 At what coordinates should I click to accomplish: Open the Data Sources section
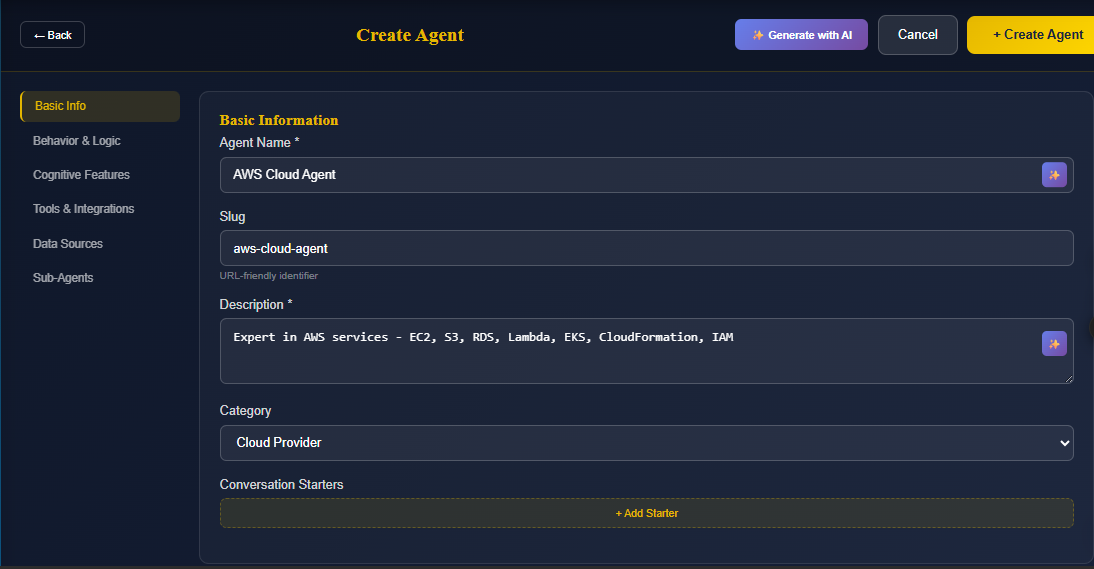click(x=68, y=244)
